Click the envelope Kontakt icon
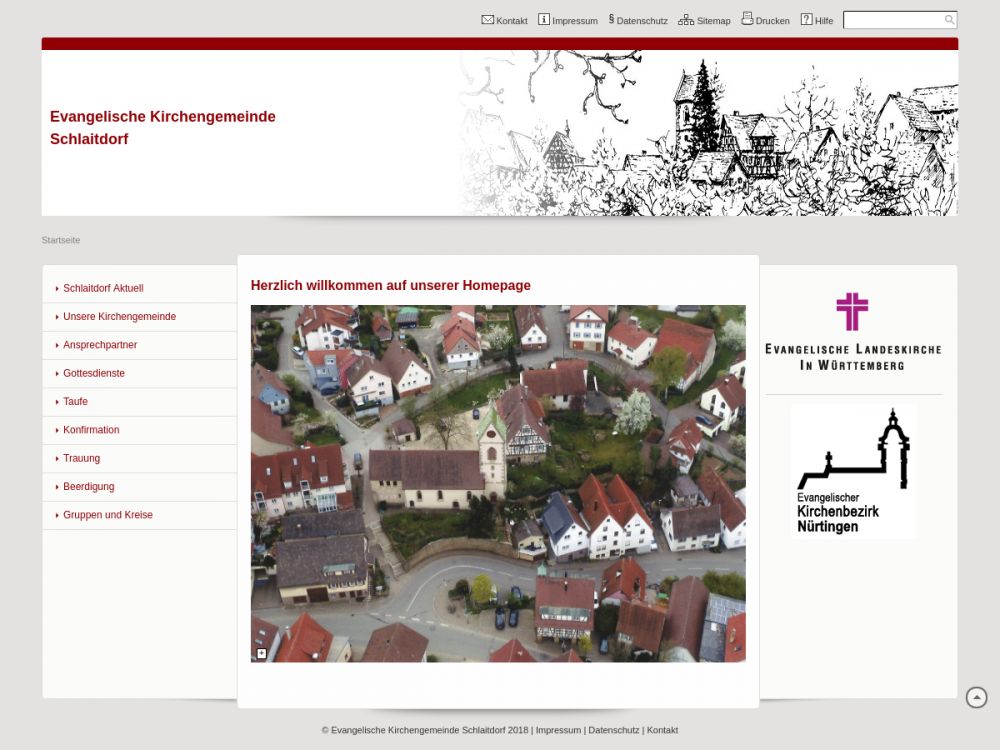The width and height of the screenshot is (1000, 750). [x=488, y=20]
